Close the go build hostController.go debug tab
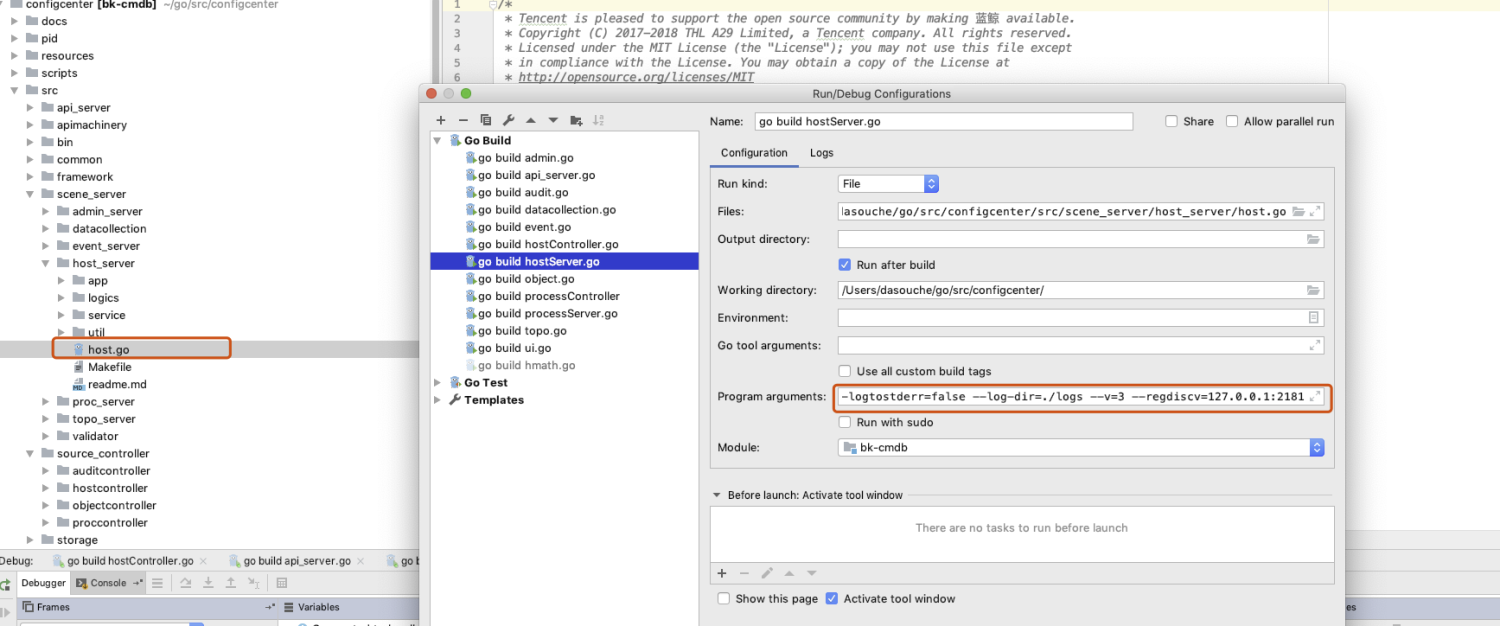The image size is (1500, 626). pos(203,561)
